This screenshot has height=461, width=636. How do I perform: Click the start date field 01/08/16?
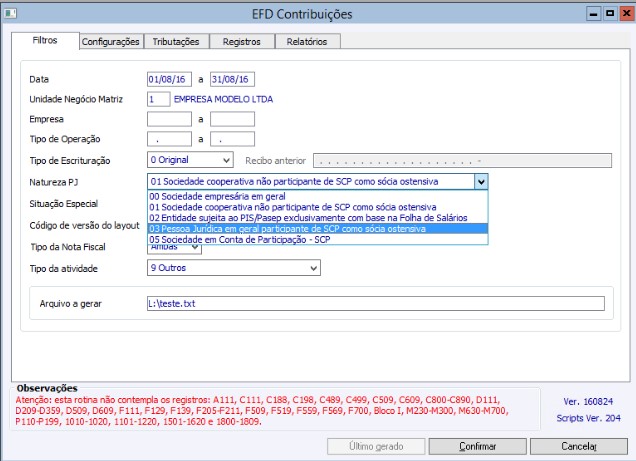[x=169, y=79]
